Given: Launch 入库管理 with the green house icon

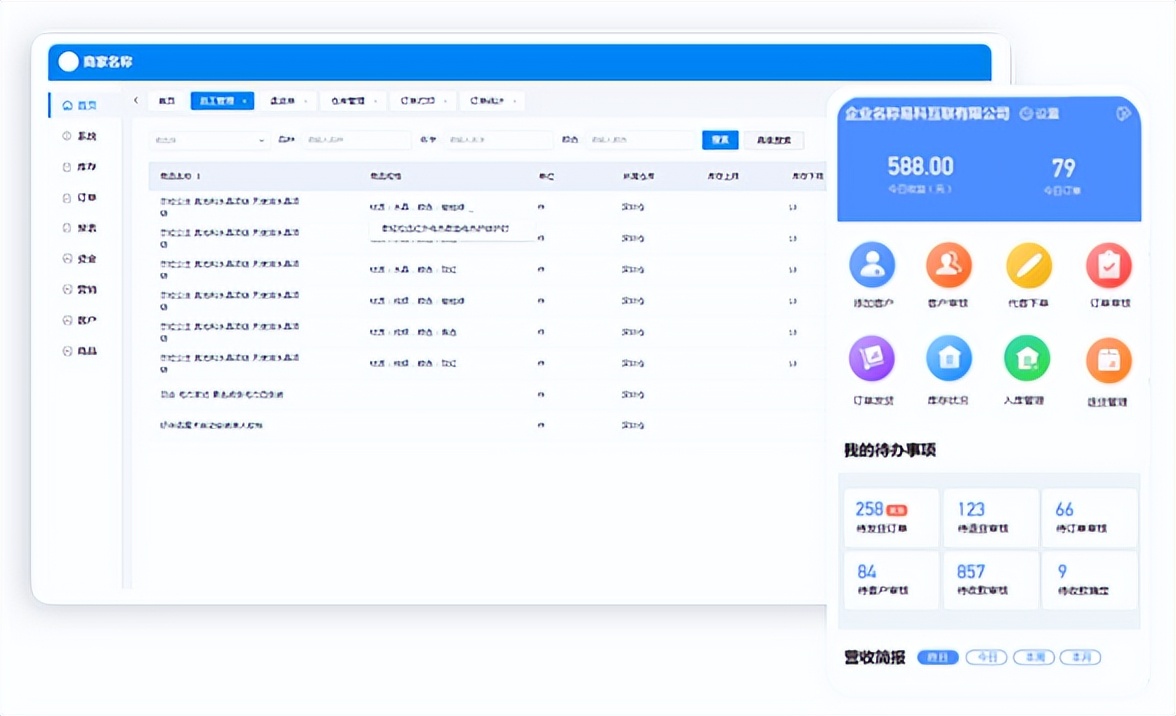Looking at the screenshot, I should [x=1027, y=358].
